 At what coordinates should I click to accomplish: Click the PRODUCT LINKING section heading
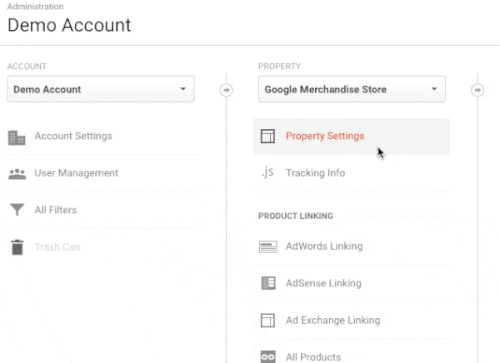[296, 216]
